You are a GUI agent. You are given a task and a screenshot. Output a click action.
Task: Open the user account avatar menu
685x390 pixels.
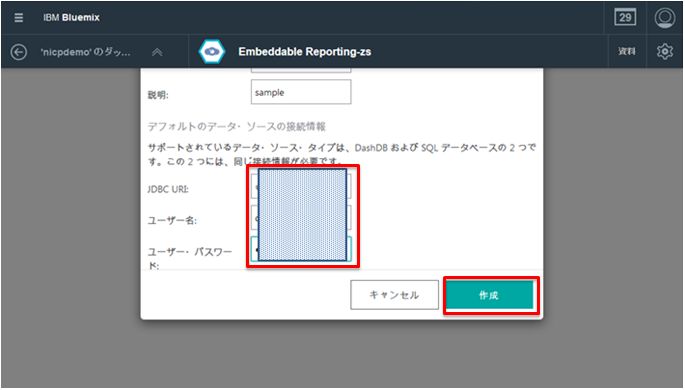click(664, 18)
